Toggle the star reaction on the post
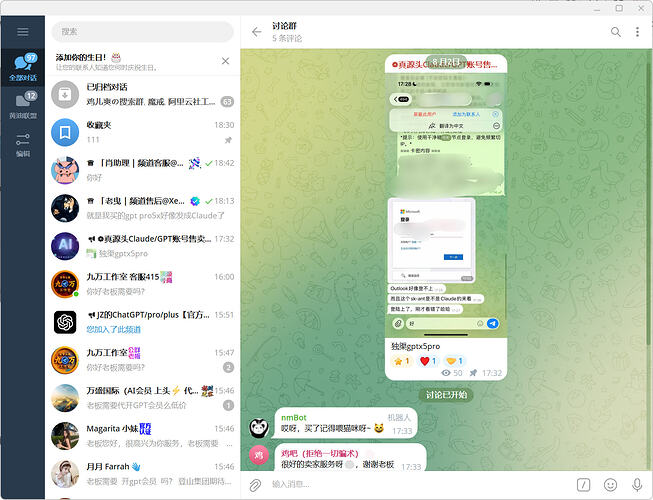653x500 pixels. coord(401,361)
